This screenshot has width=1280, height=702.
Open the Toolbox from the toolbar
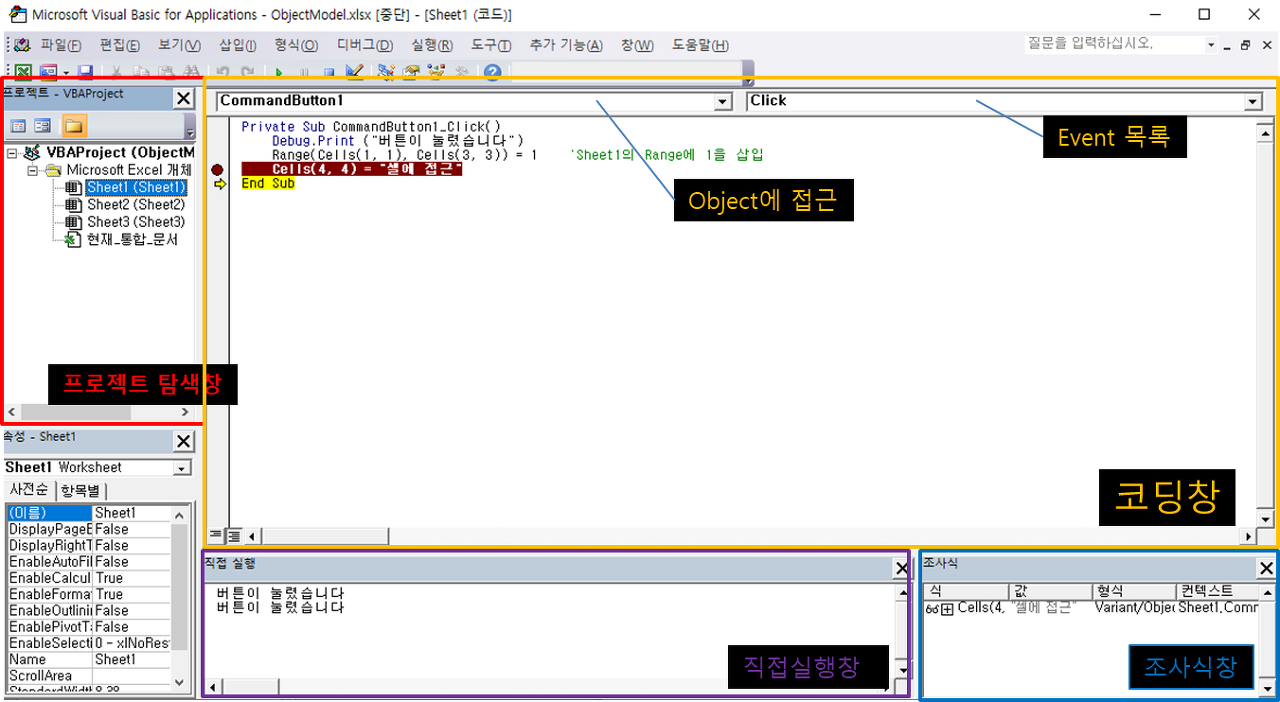[461, 72]
